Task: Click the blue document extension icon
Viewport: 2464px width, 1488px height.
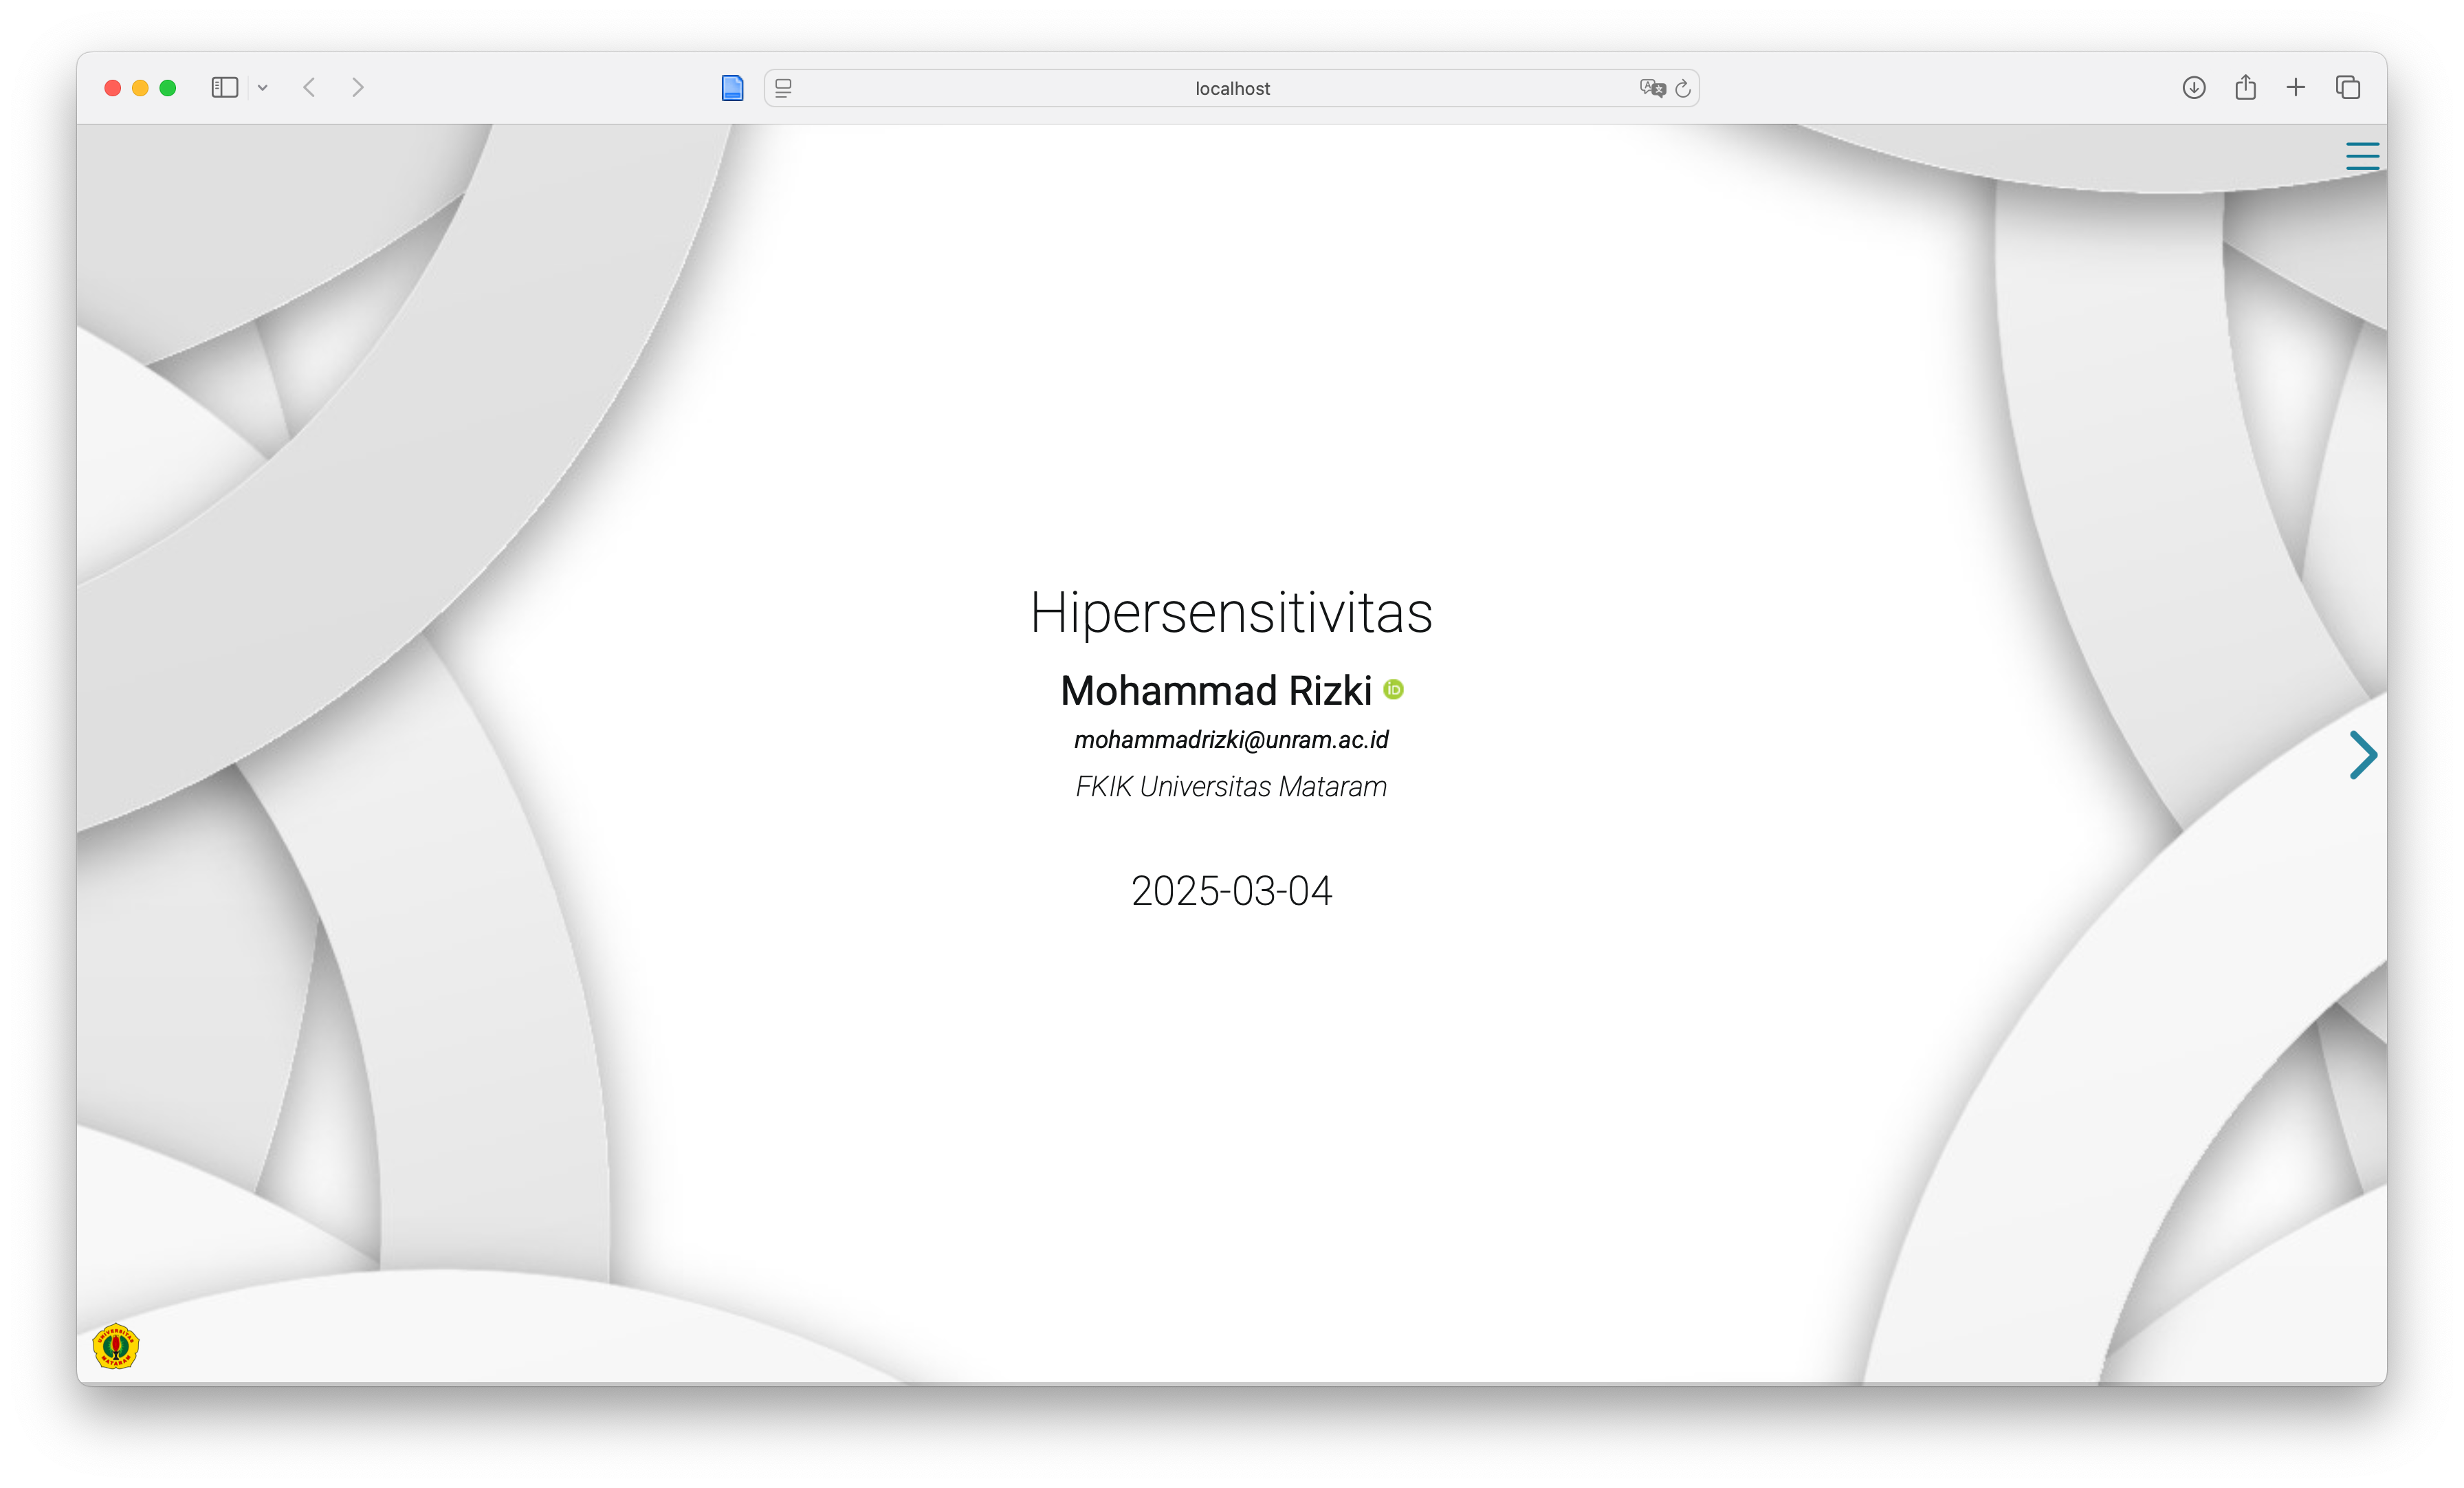Action: (x=732, y=88)
